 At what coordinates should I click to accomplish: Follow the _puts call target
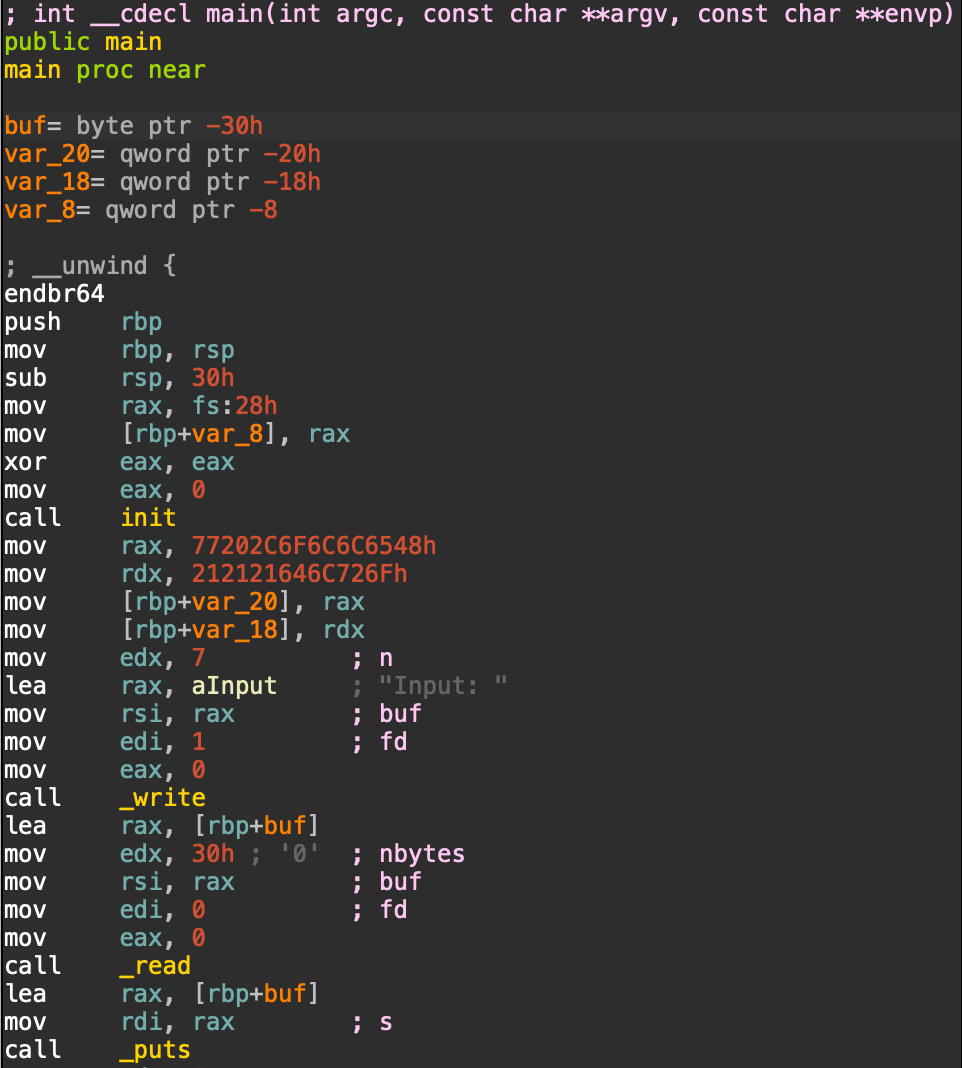[155, 1050]
